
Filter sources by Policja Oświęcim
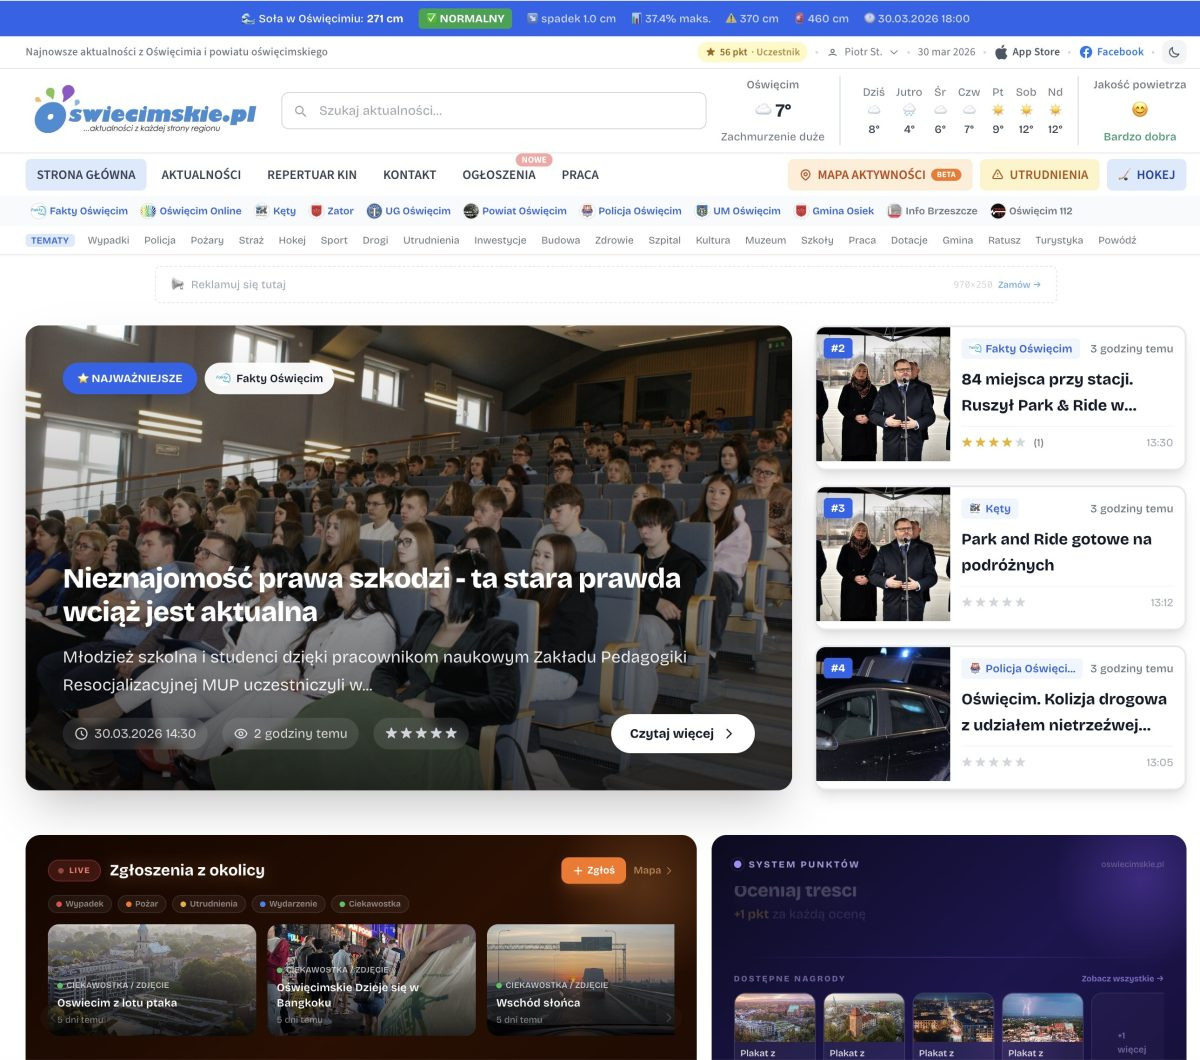631,211
